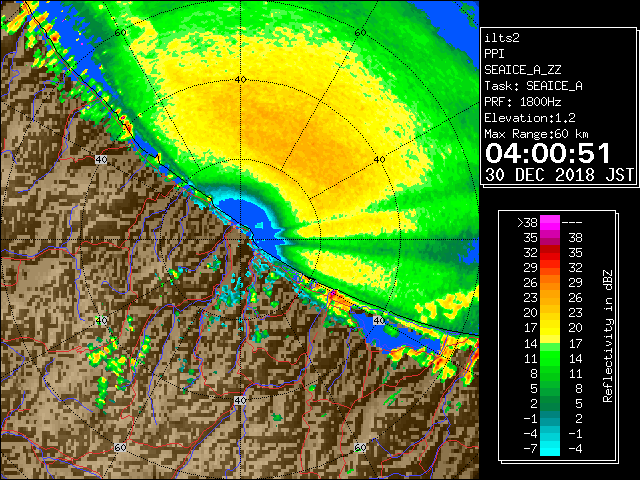640x480 pixels.
Task: Click the 'Elevation:1.2' line
Action: (530, 118)
